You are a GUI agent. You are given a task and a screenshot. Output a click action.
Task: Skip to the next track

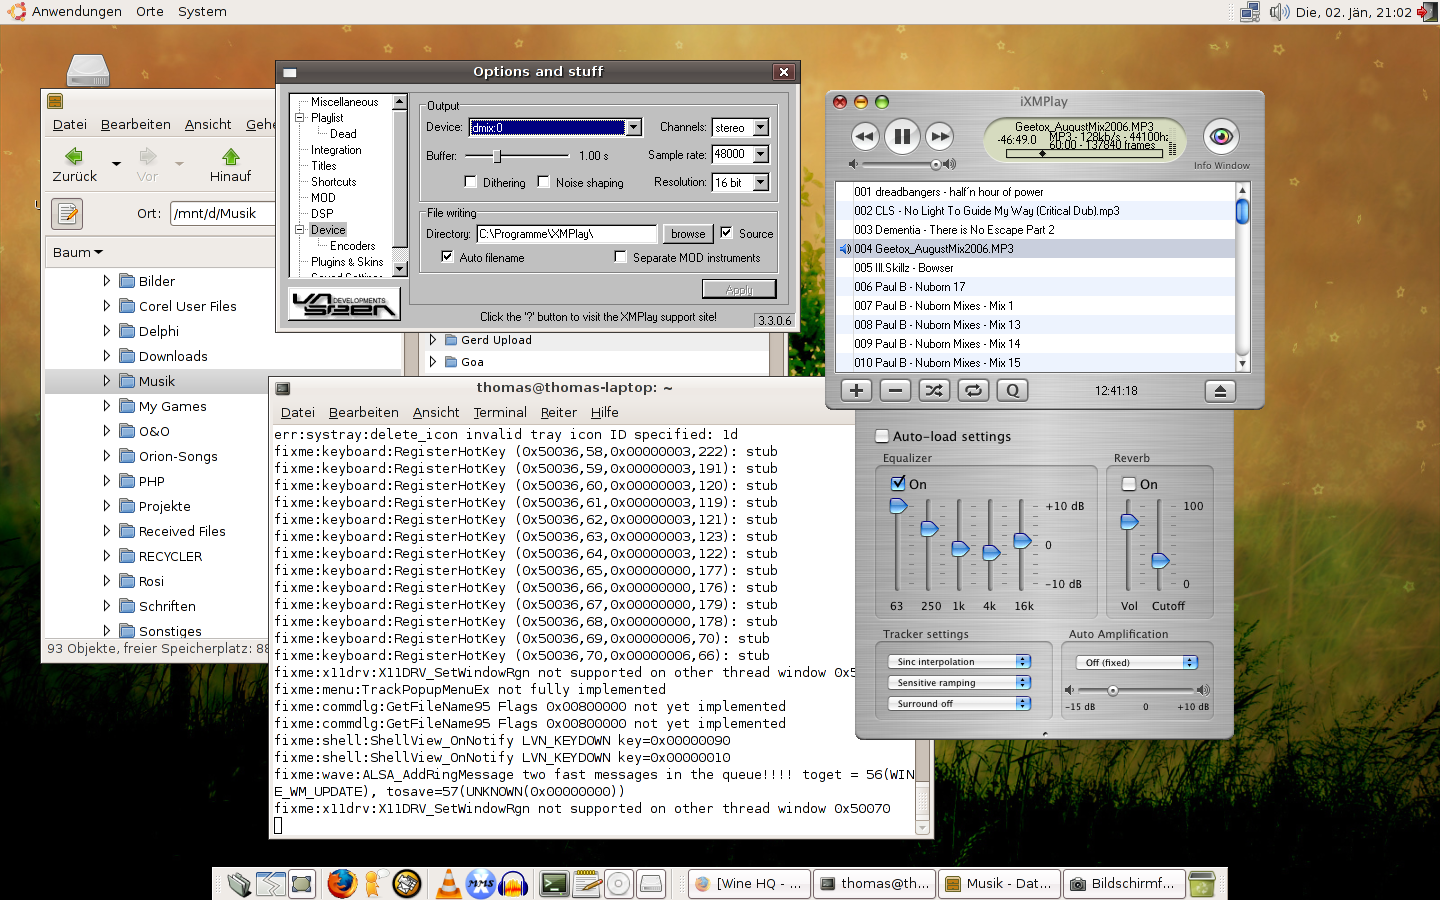click(939, 136)
